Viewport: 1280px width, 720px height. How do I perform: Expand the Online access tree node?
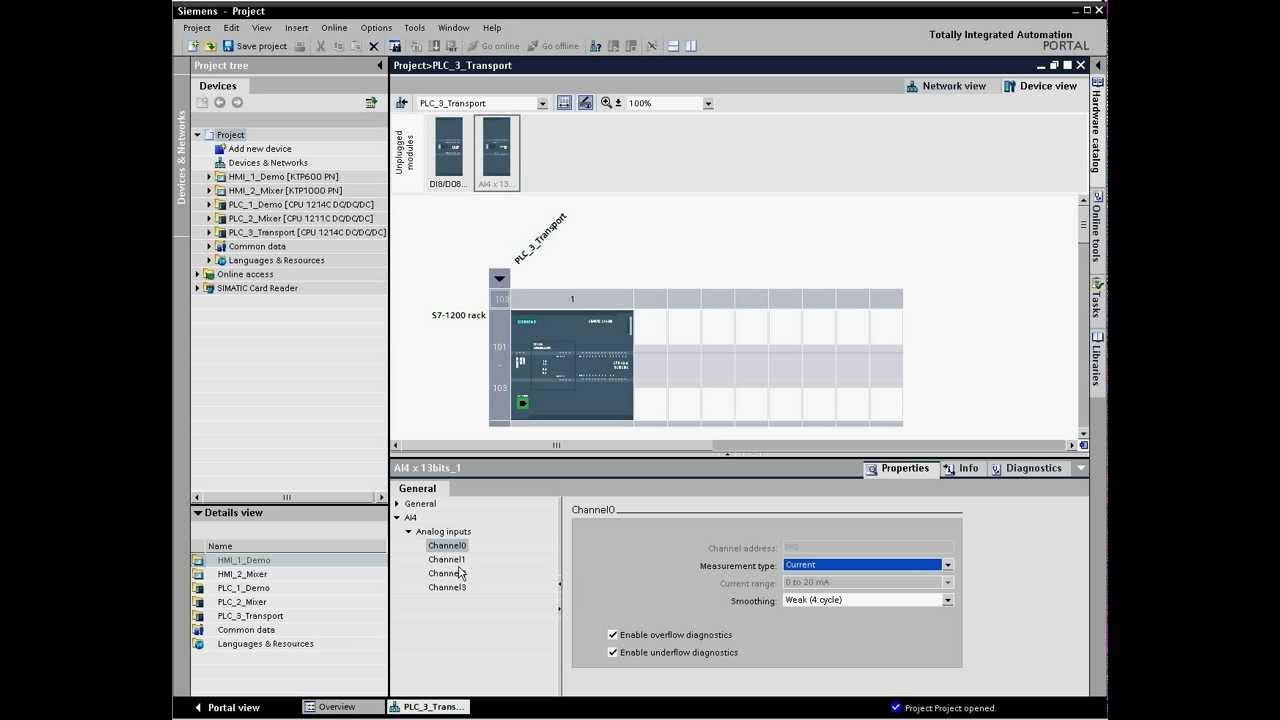pyautogui.click(x=198, y=274)
